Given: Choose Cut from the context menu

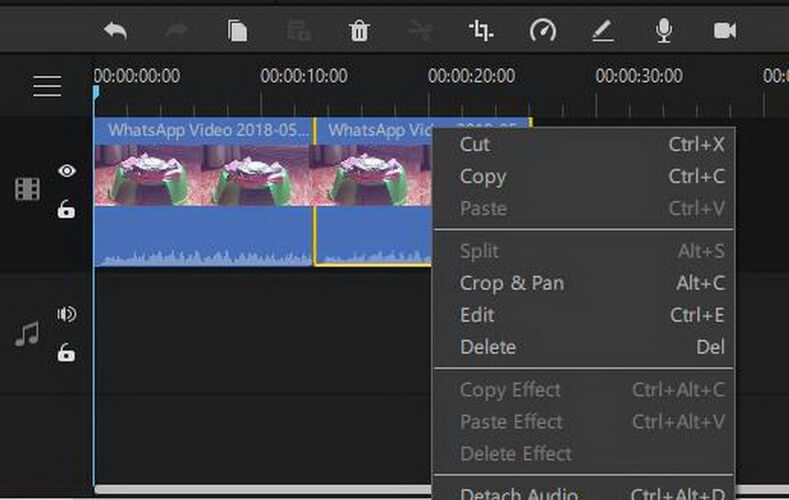Looking at the screenshot, I should tap(584, 145).
